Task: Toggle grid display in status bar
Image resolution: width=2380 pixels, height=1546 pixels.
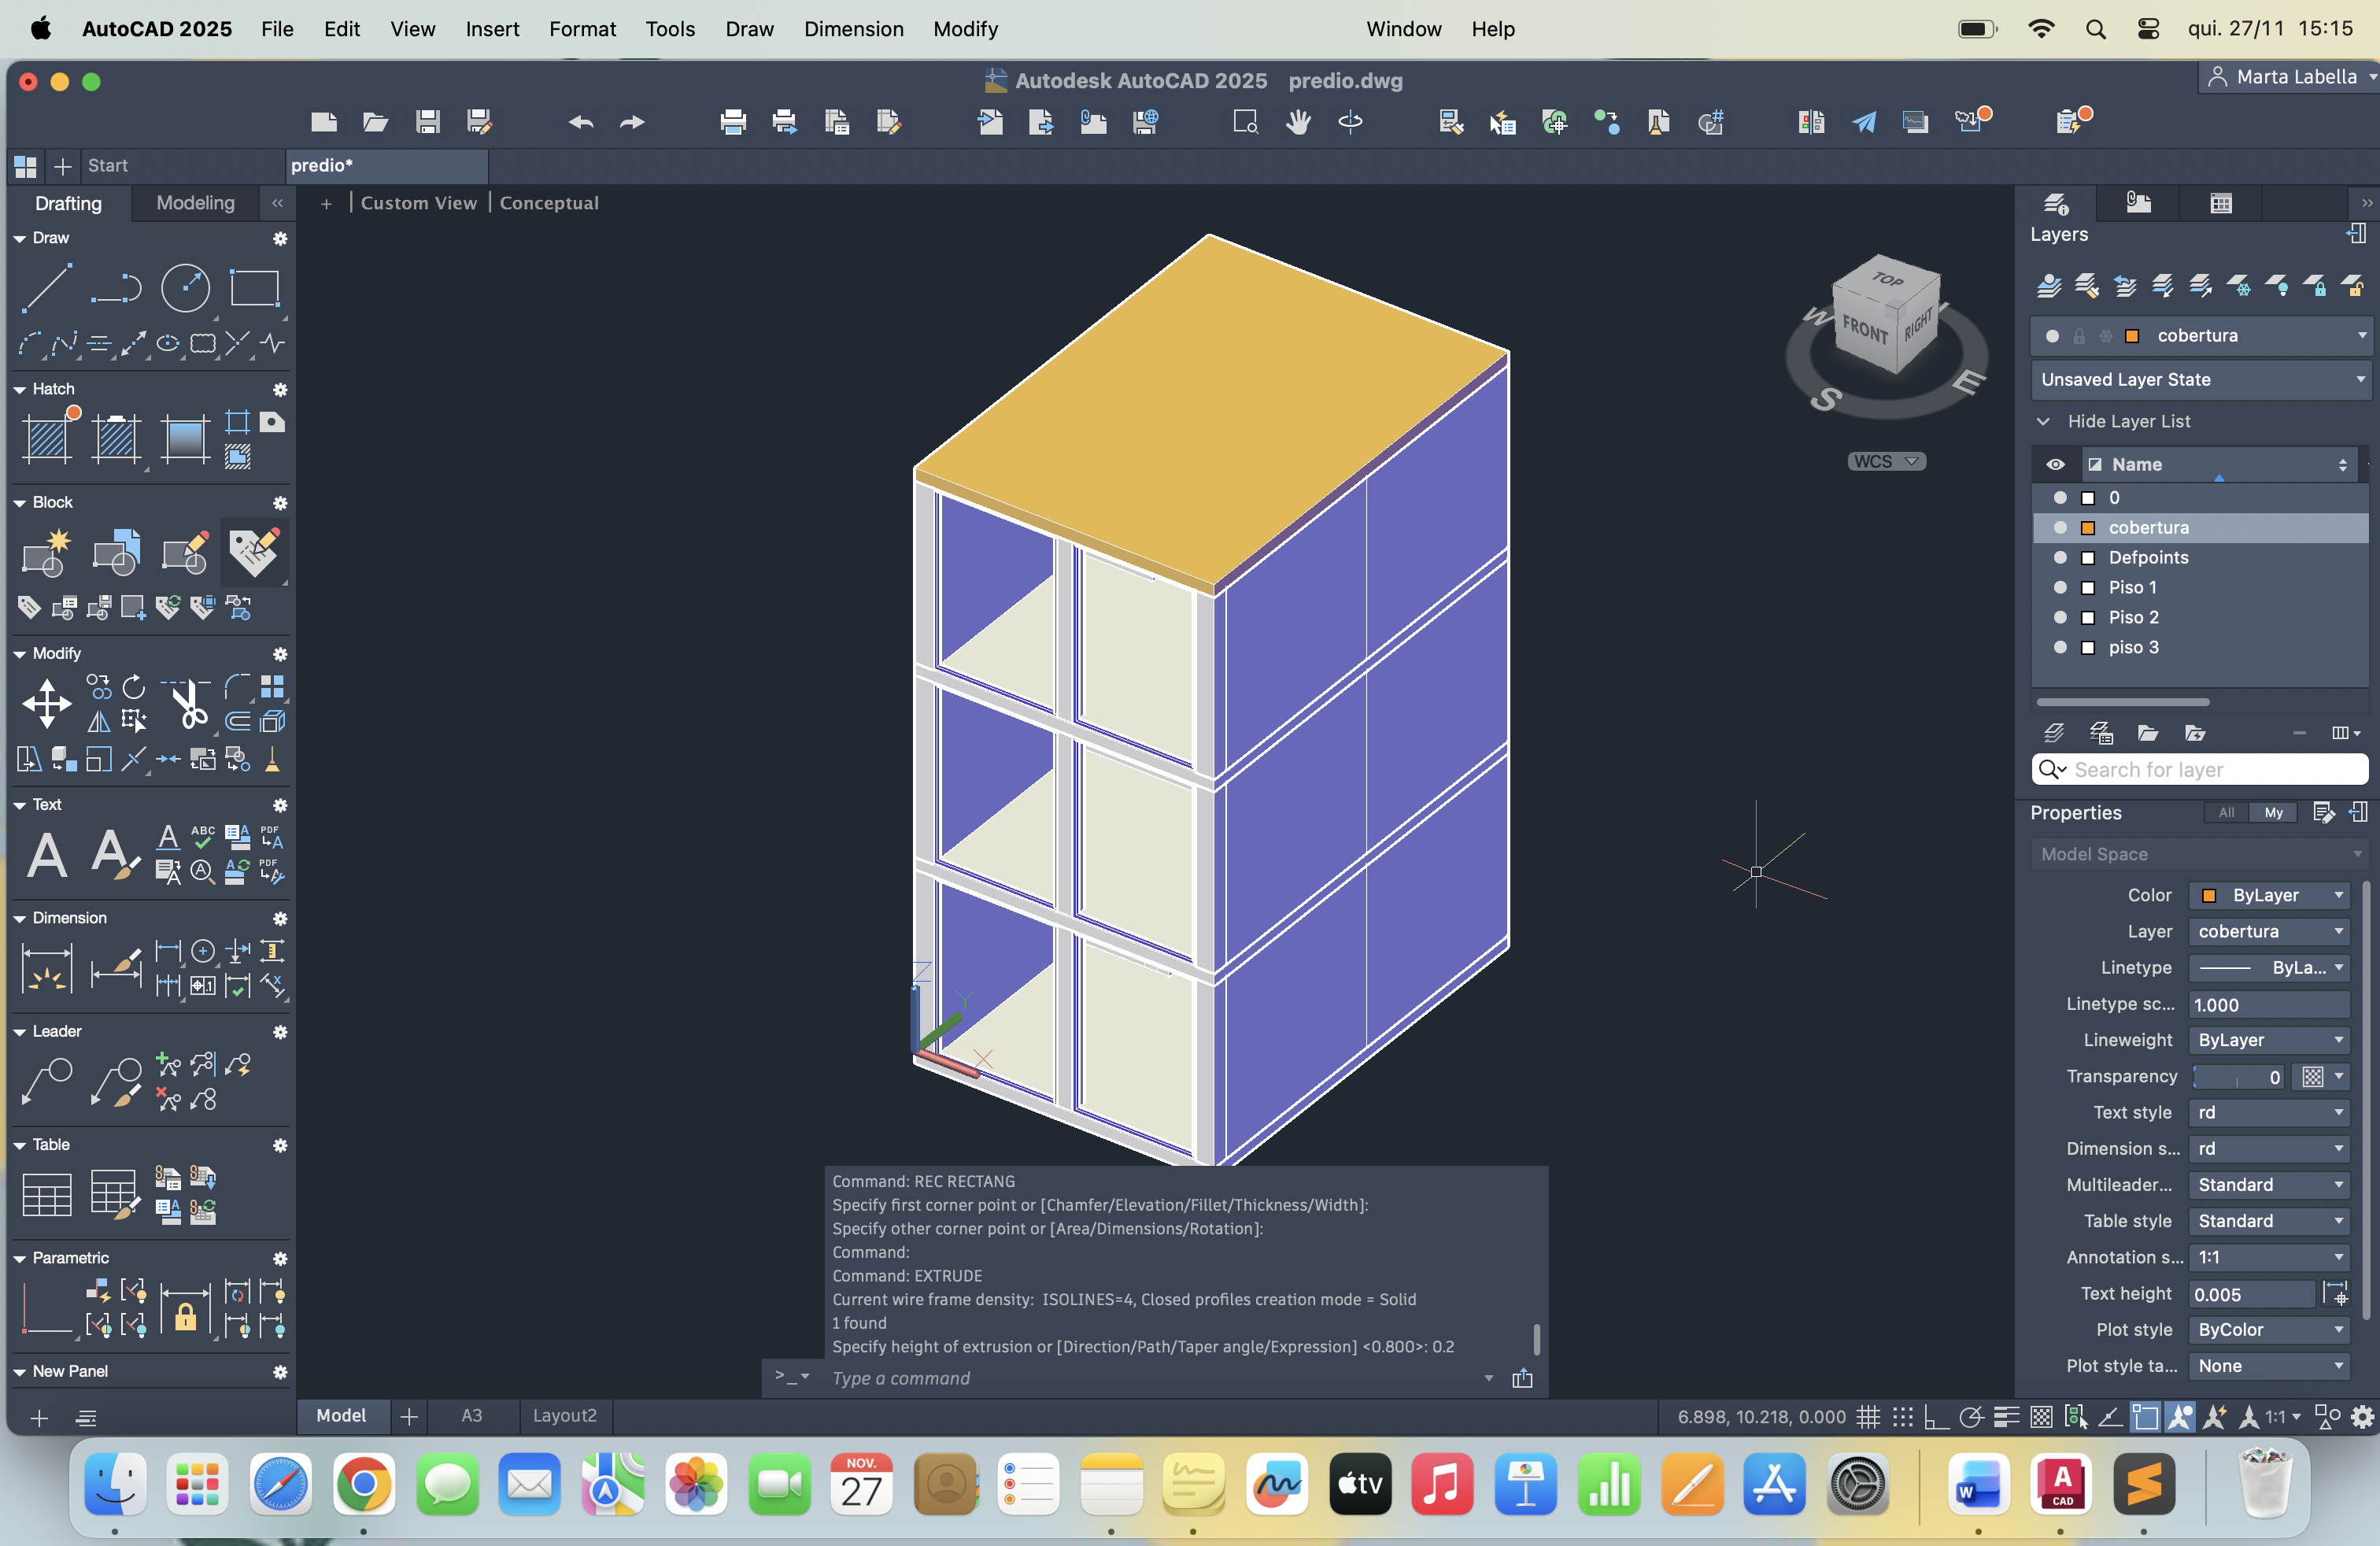Action: coord(1867,1417)
